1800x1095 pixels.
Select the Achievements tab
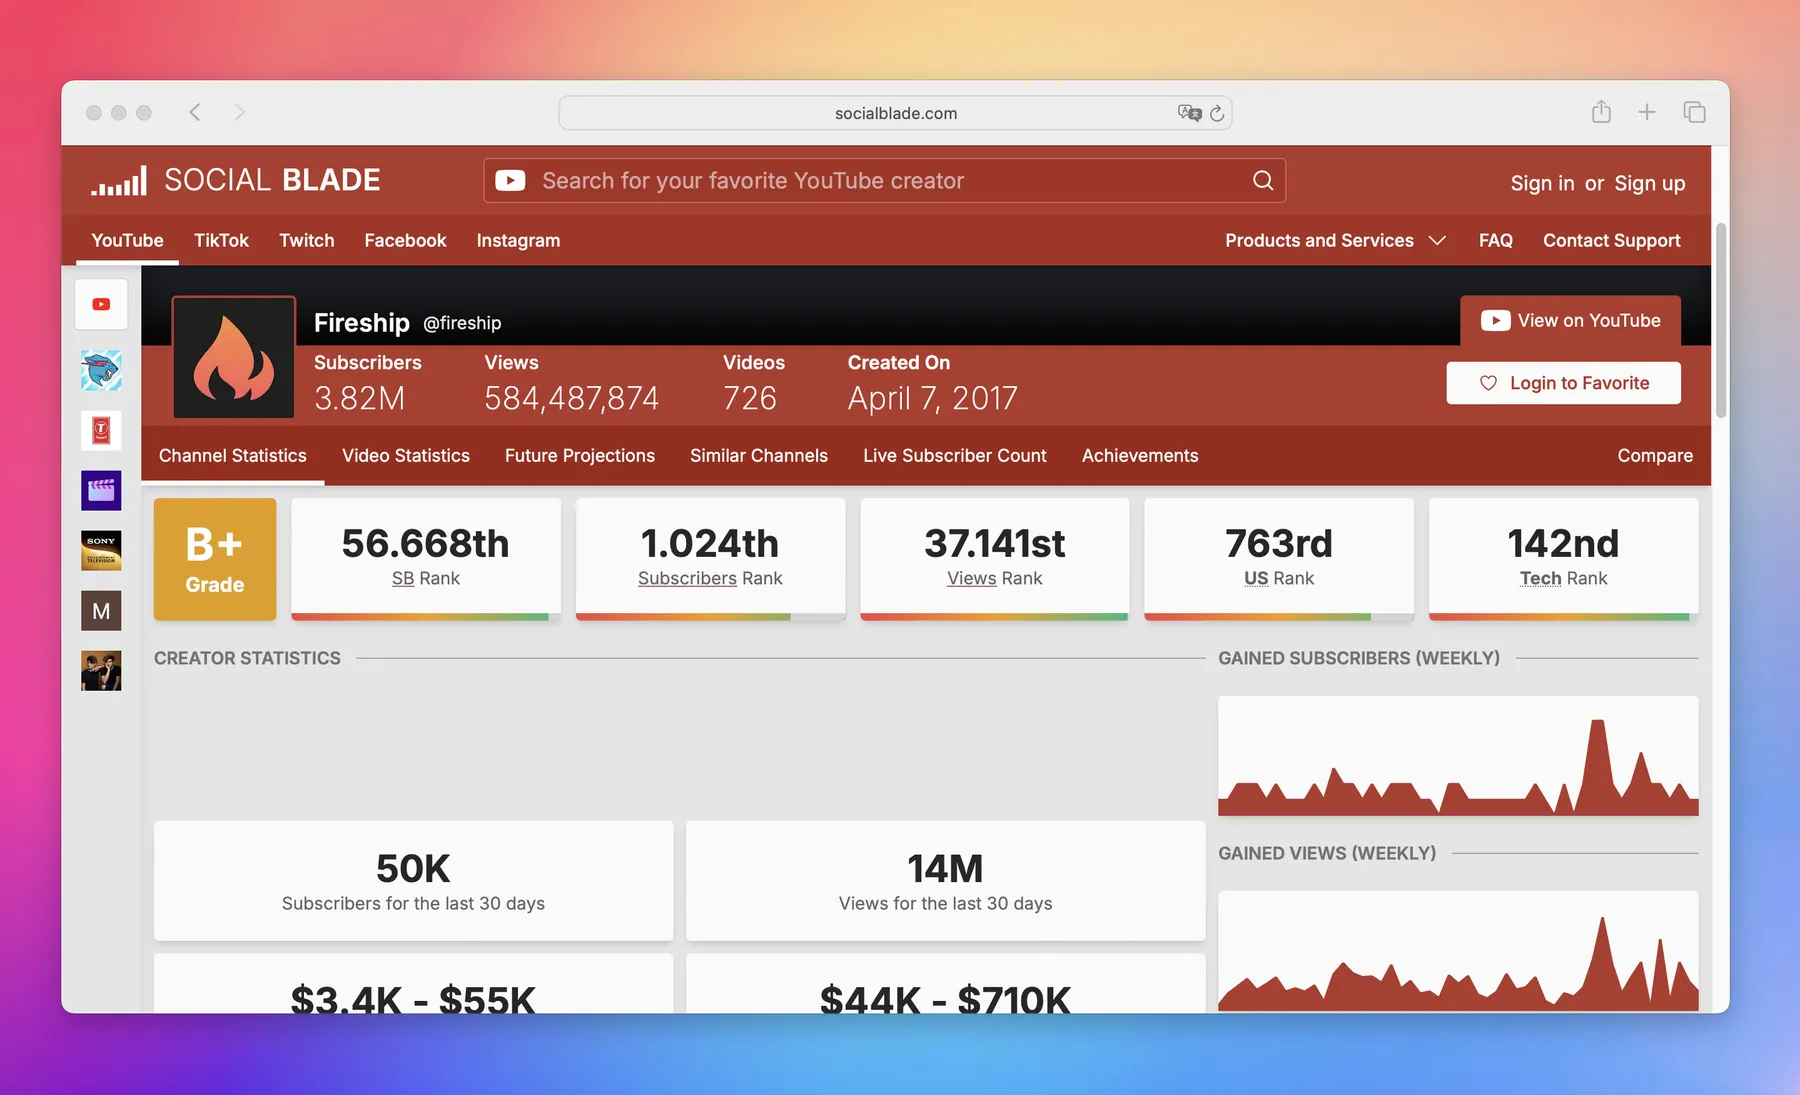tap(1139, 456)
